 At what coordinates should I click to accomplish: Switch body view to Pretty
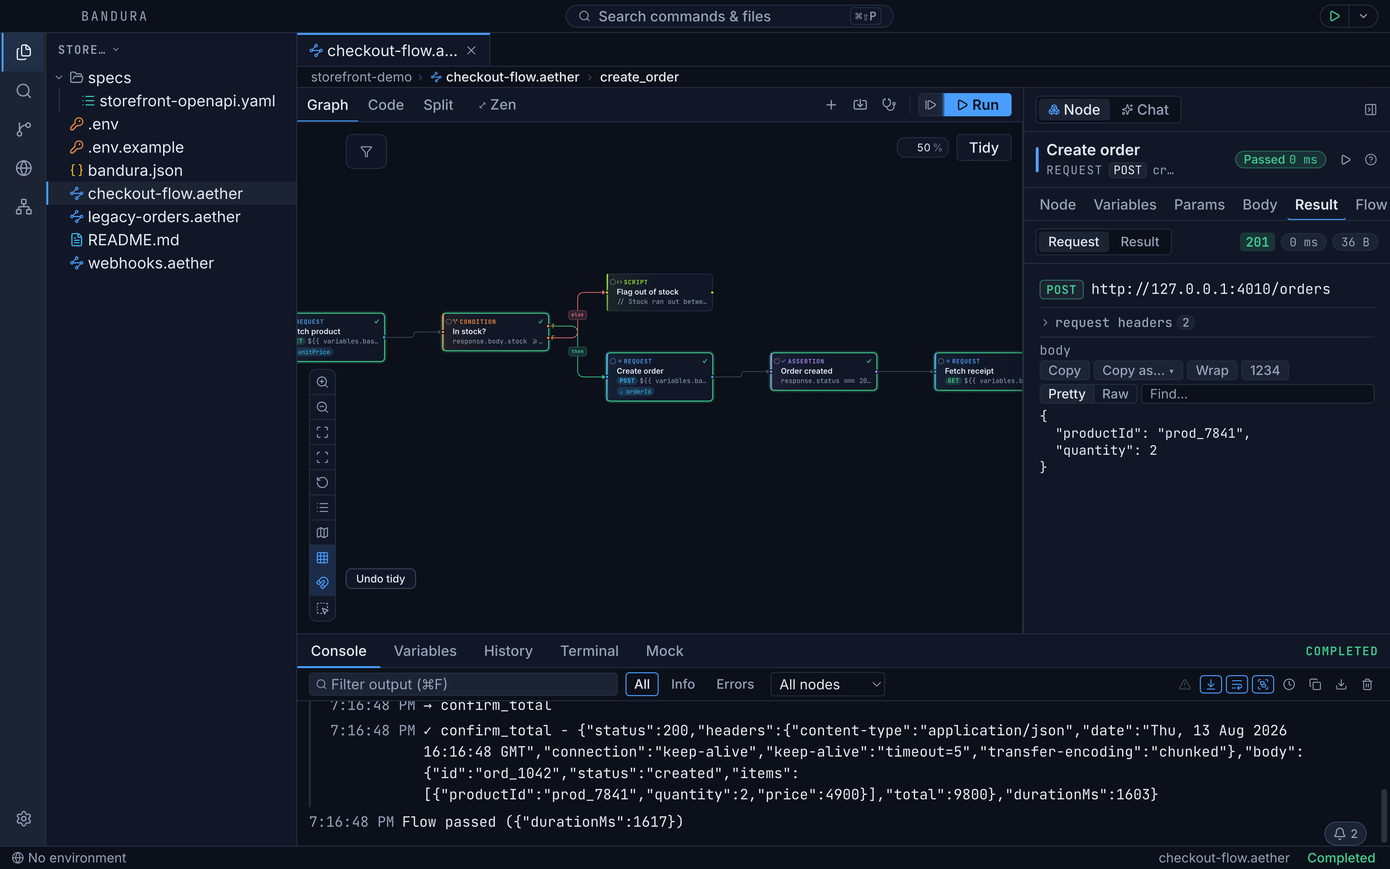click(1067, 394)
